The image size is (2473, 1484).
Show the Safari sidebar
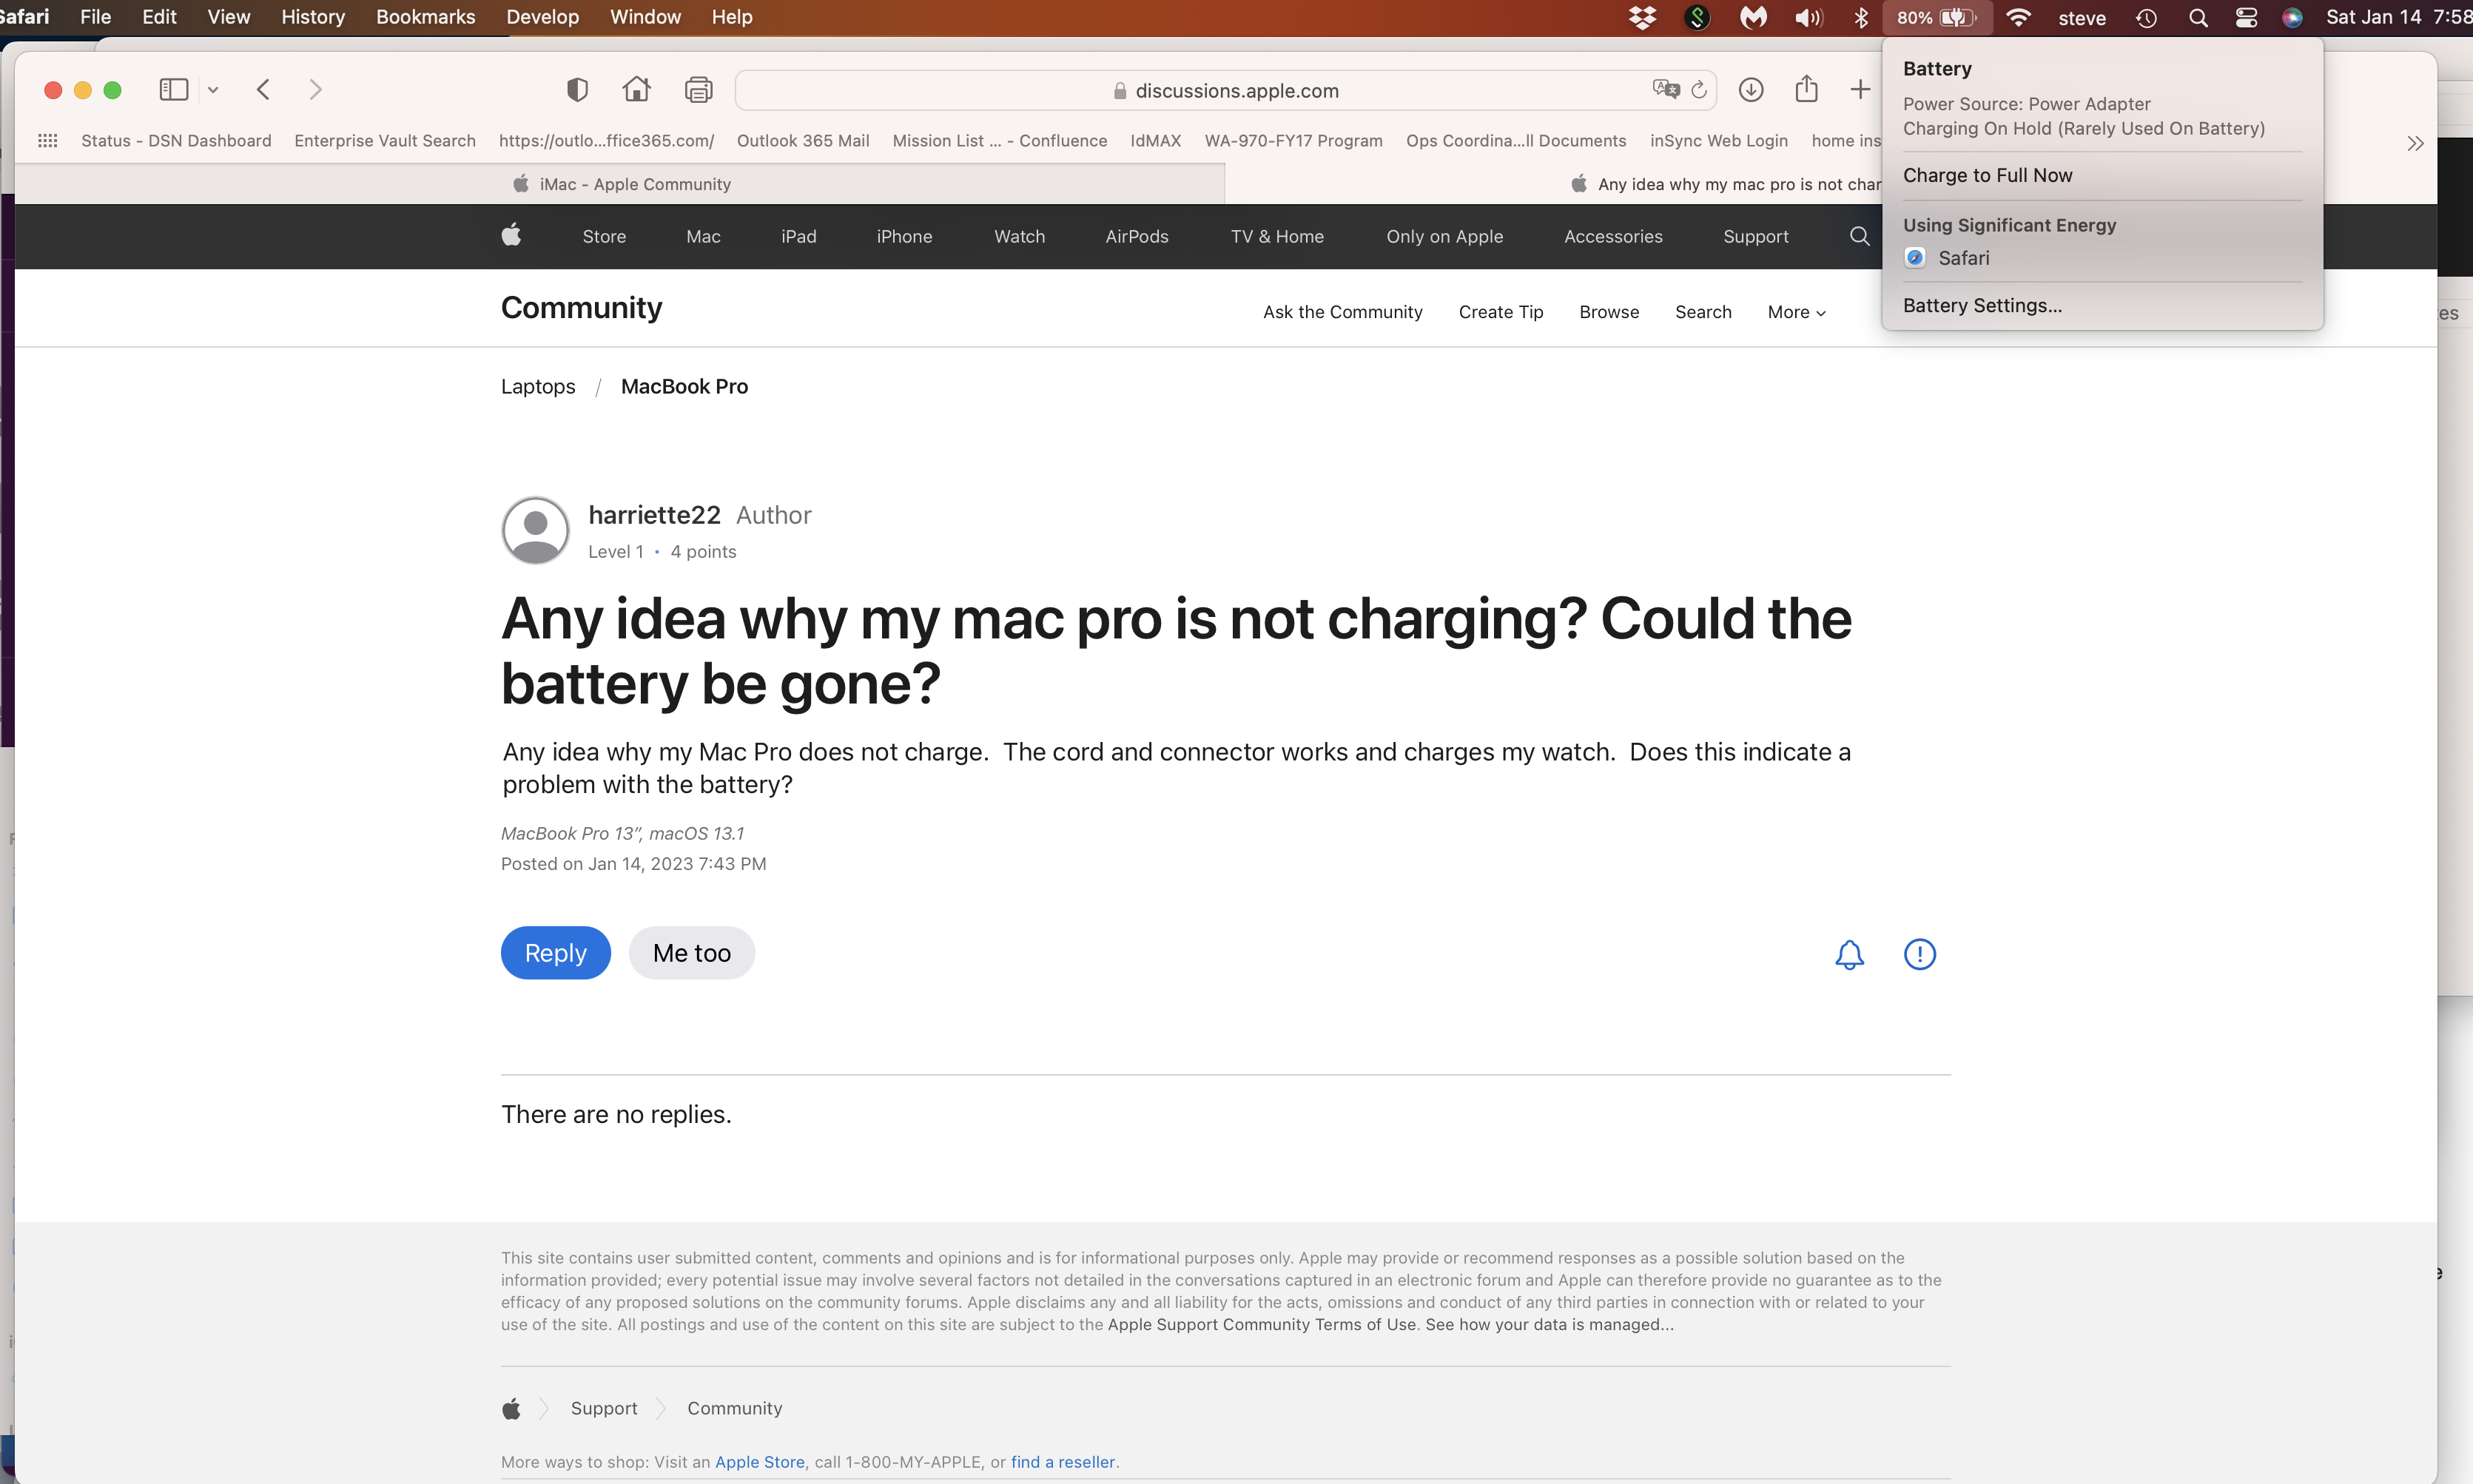(173, 89)
